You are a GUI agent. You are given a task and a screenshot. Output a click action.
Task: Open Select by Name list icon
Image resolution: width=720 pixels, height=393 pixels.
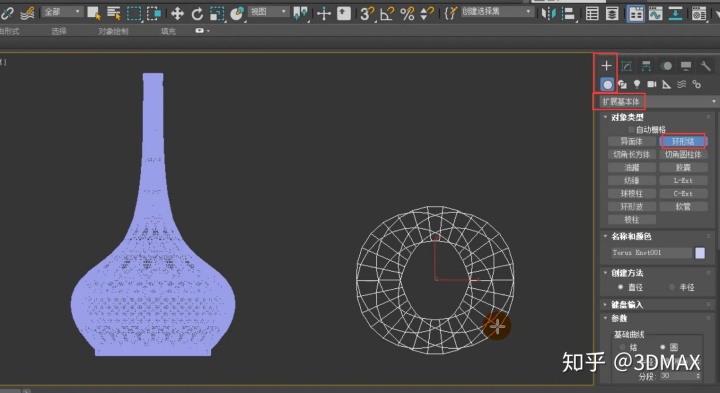[113, 13]
